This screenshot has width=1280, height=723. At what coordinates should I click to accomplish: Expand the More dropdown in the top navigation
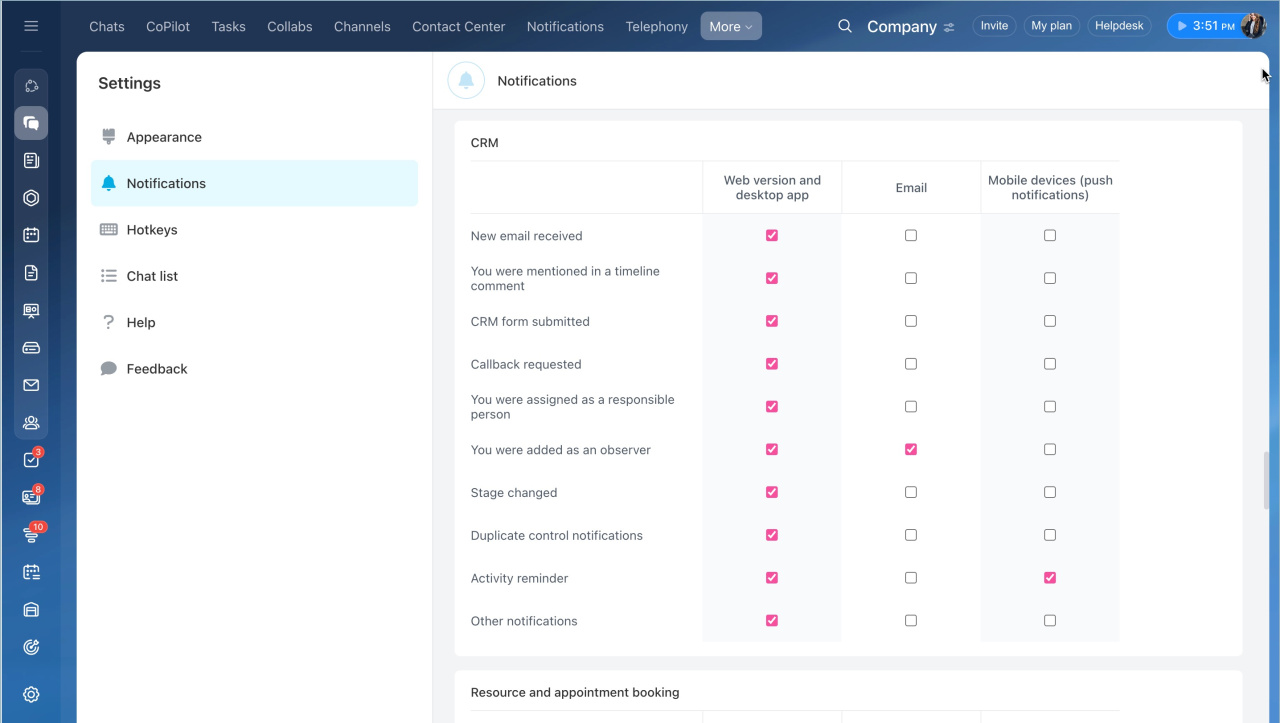tap(730, 27)
